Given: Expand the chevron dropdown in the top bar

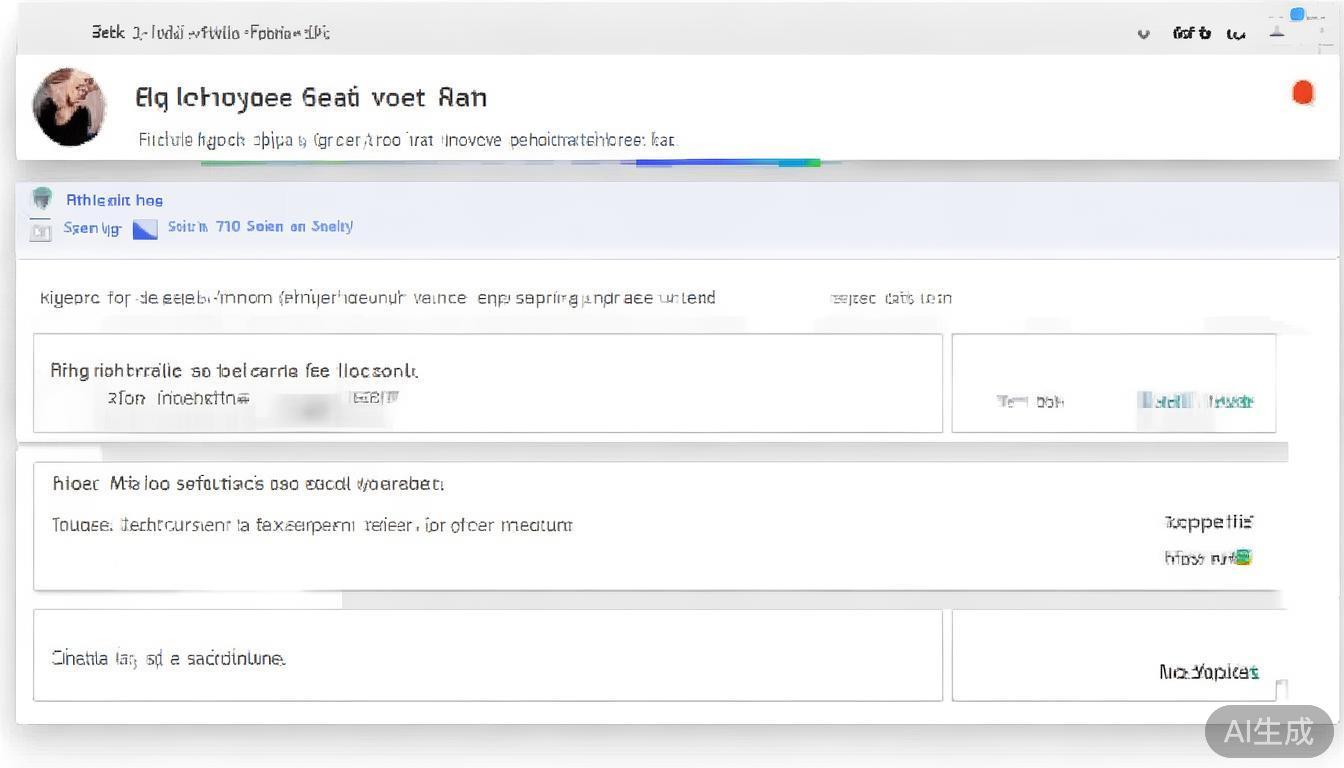Looking at the screenshot, I should pyautogui.click(x=1144, y=34).
